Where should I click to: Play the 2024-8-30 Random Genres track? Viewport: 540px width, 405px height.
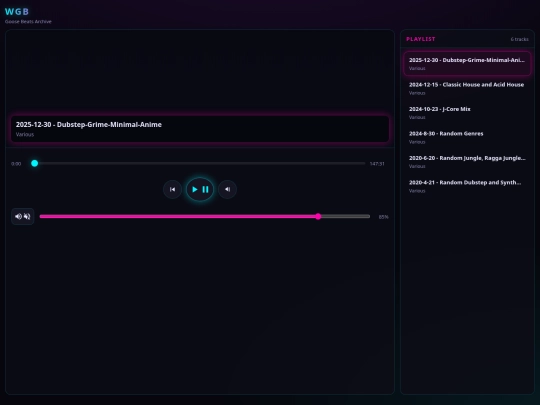tap(467, 137)
